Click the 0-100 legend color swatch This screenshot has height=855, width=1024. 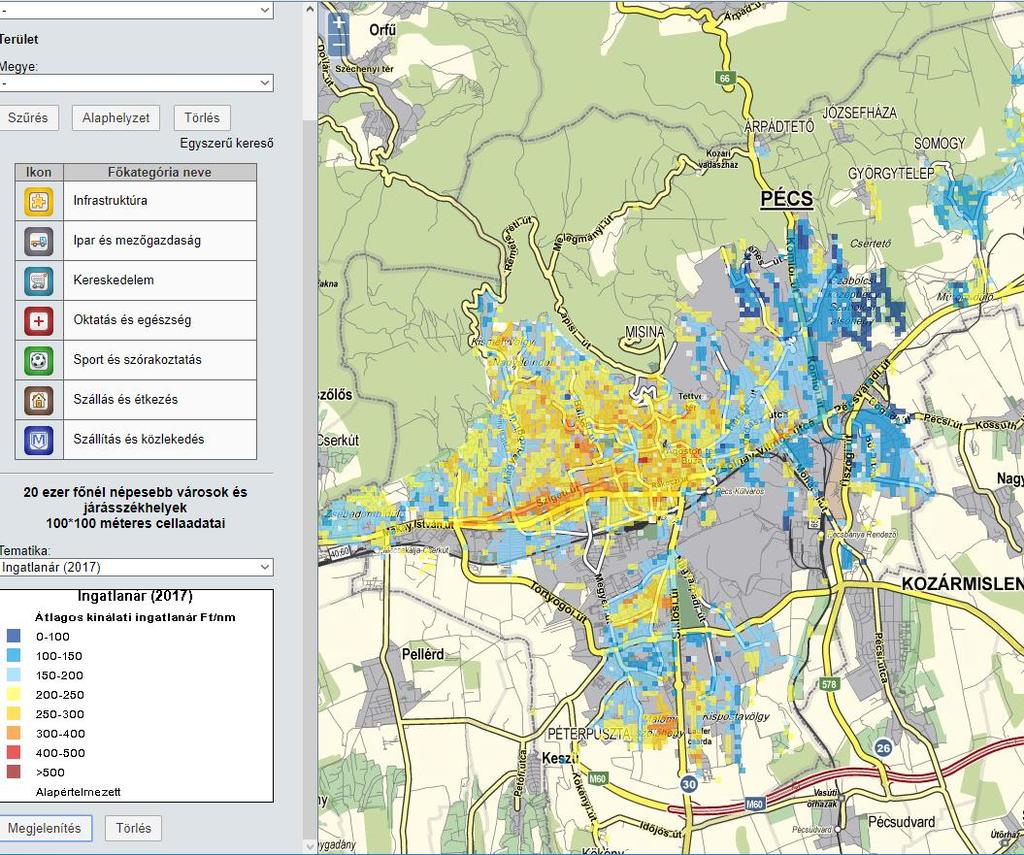(13, 636)
